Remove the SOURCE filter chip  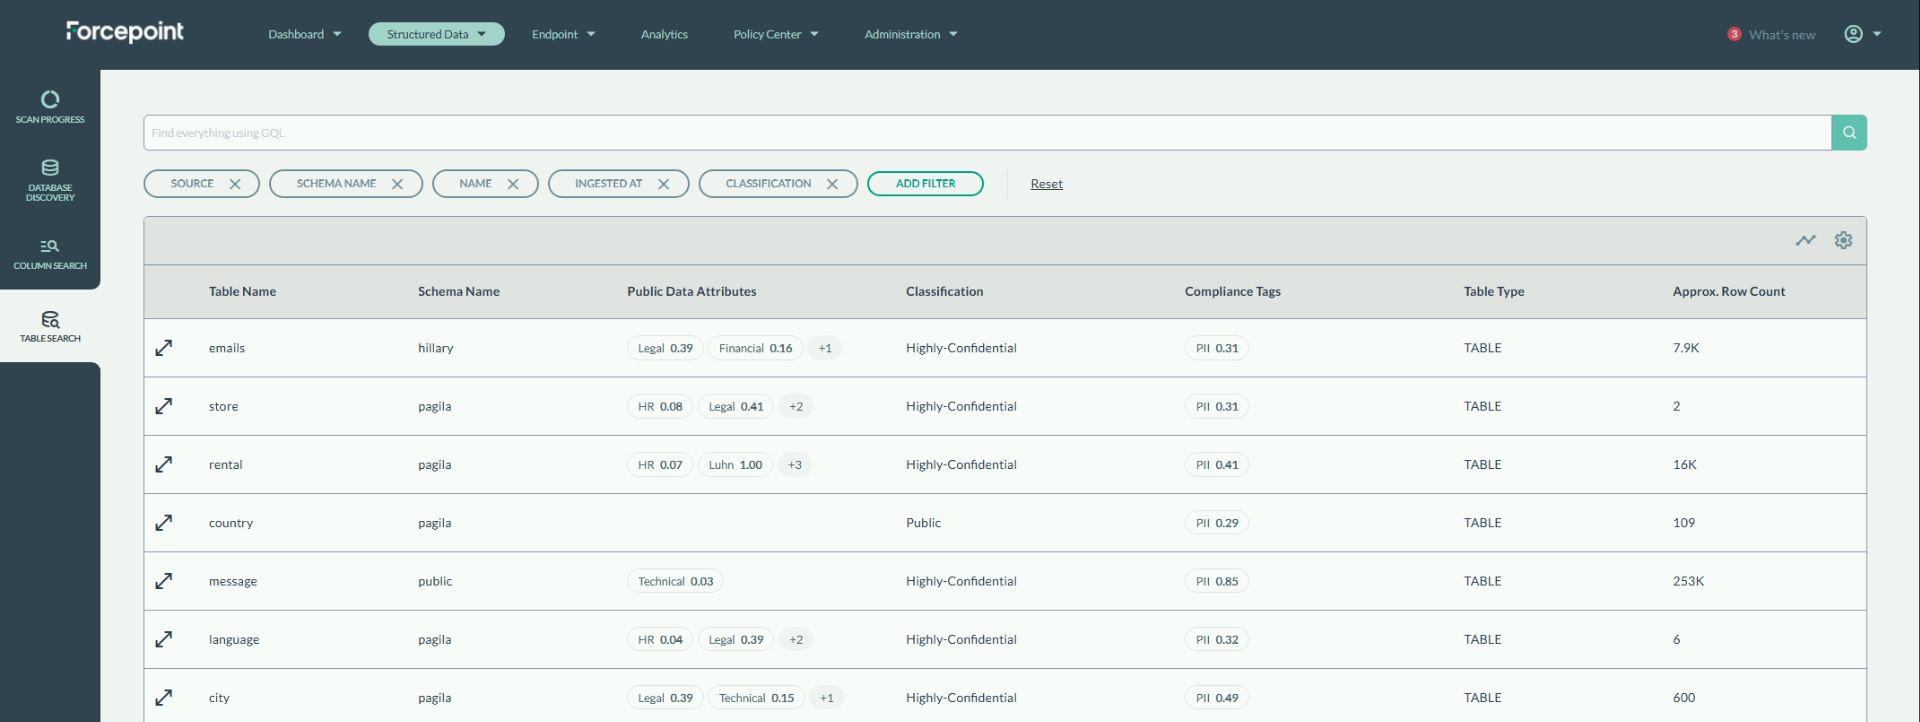click(235, 184)
